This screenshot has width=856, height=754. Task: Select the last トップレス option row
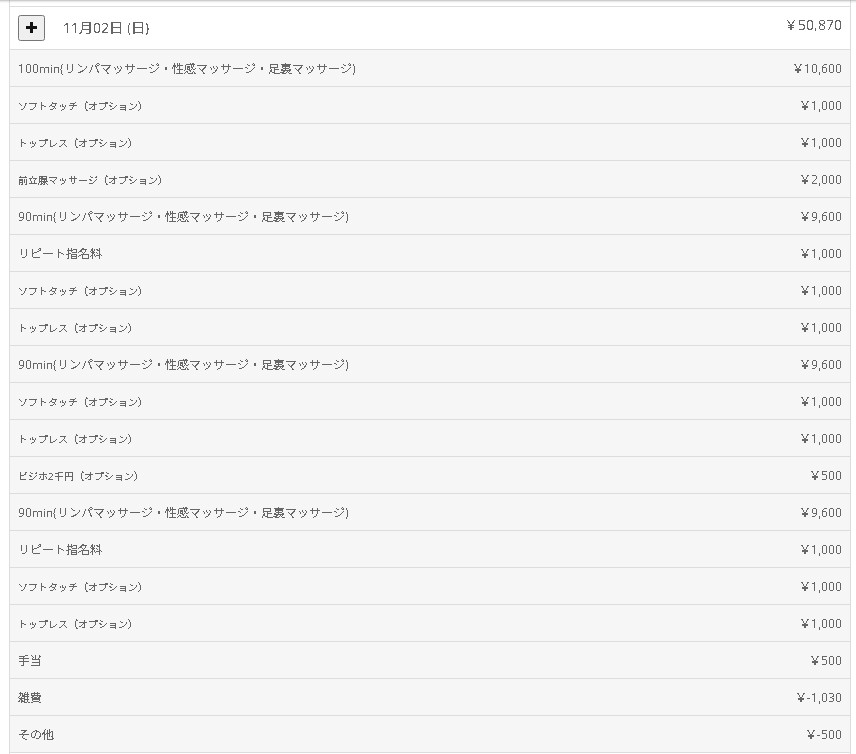coord(75,624)
